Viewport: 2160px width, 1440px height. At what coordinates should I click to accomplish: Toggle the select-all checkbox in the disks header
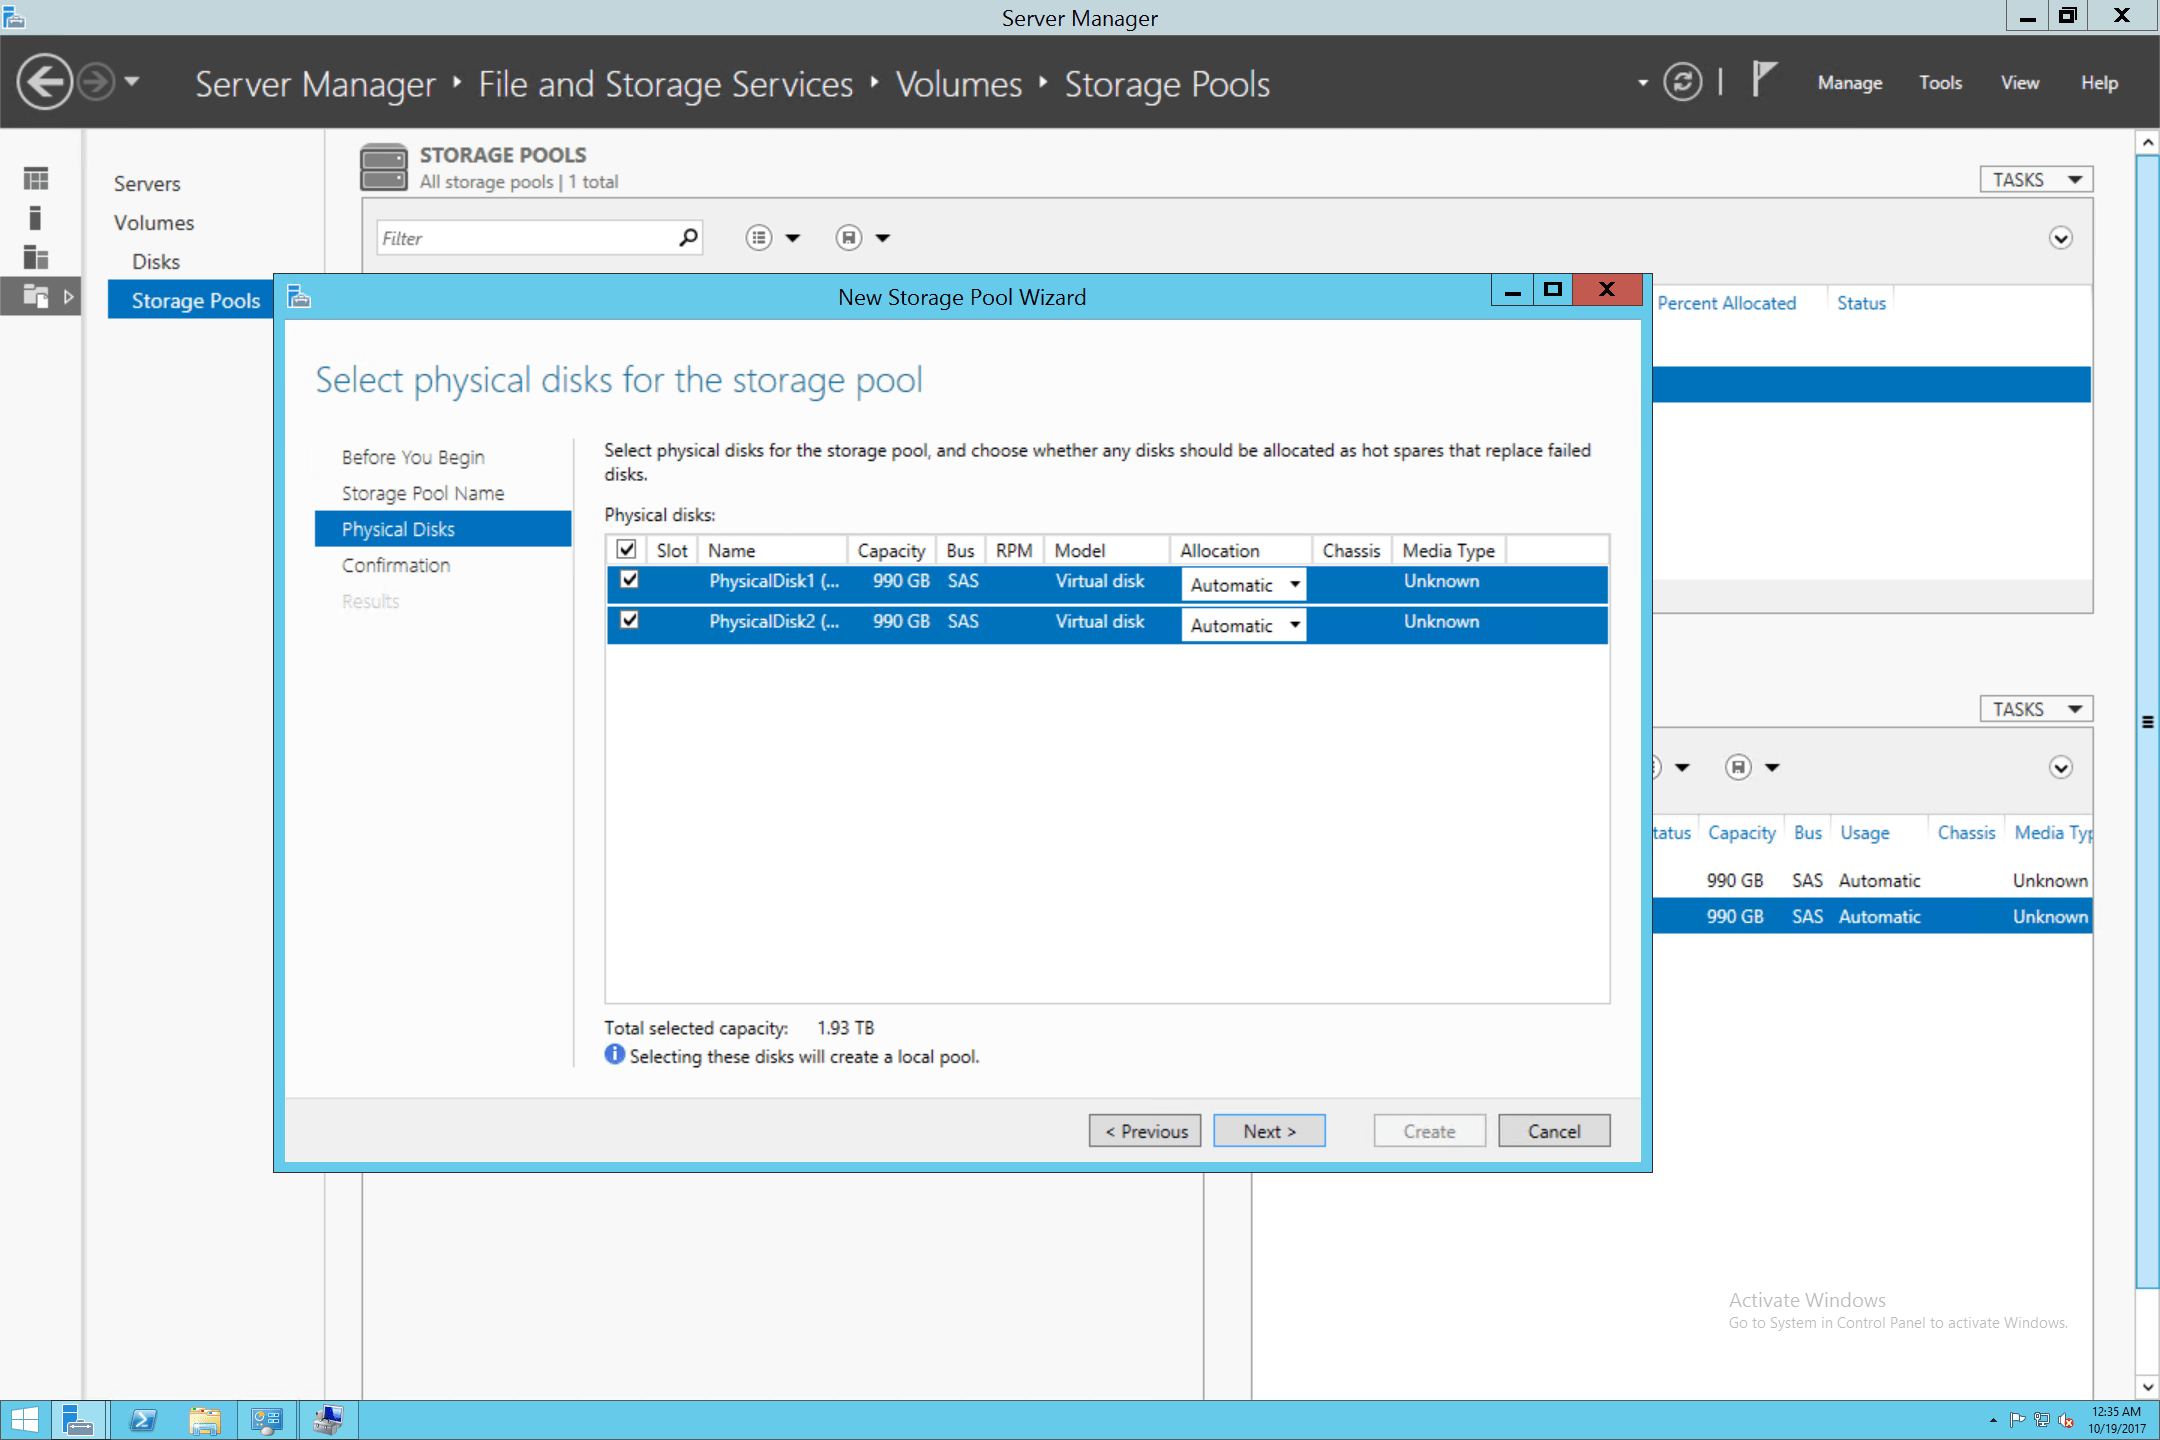pos(627,549)
